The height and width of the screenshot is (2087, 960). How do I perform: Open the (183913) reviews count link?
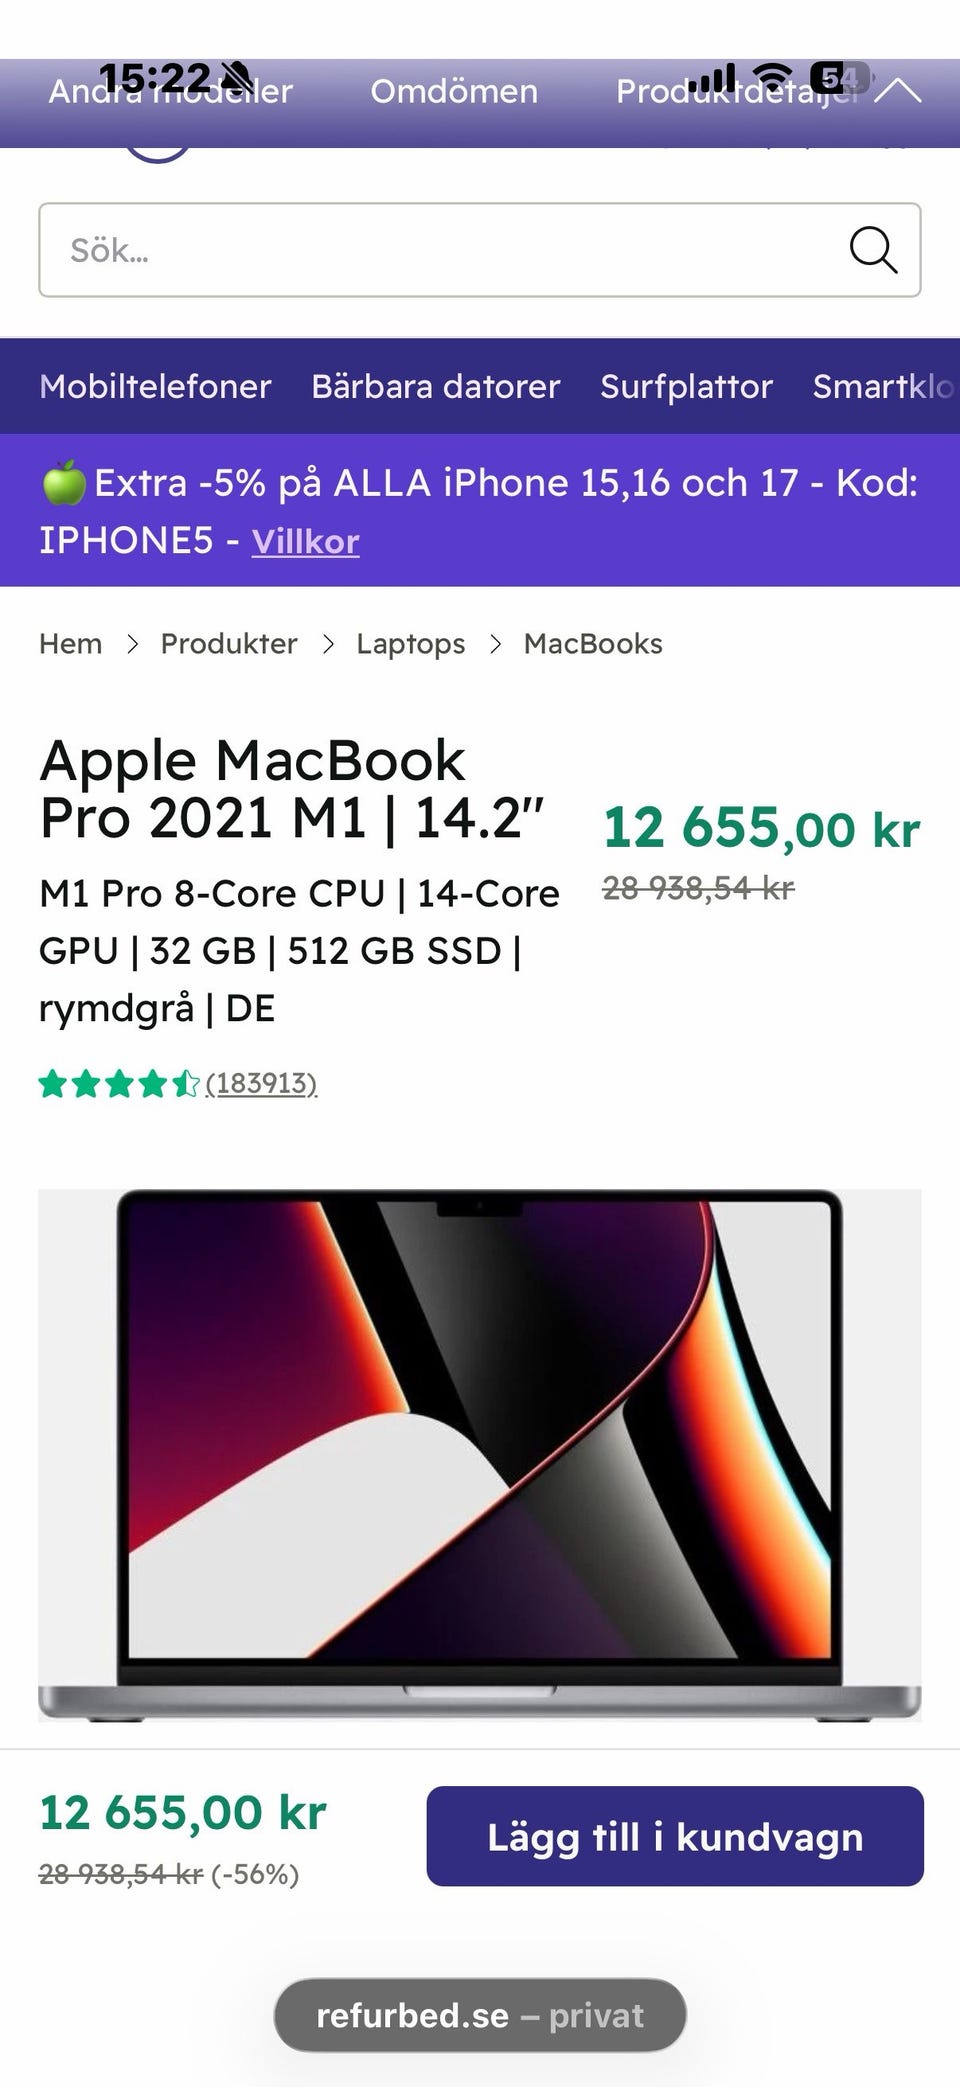pos(261,1084)
